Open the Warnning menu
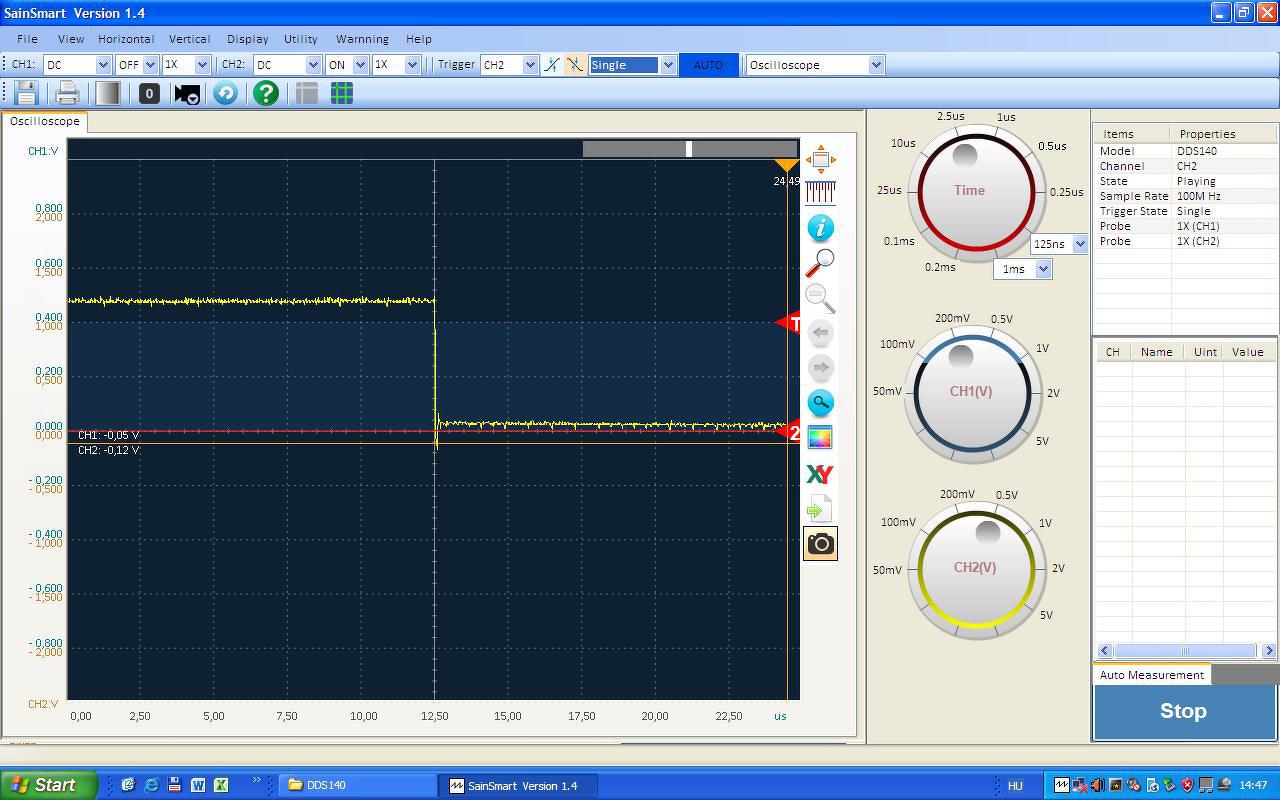The width and height of the screenshot is (1280, 800). click(362, 39)
